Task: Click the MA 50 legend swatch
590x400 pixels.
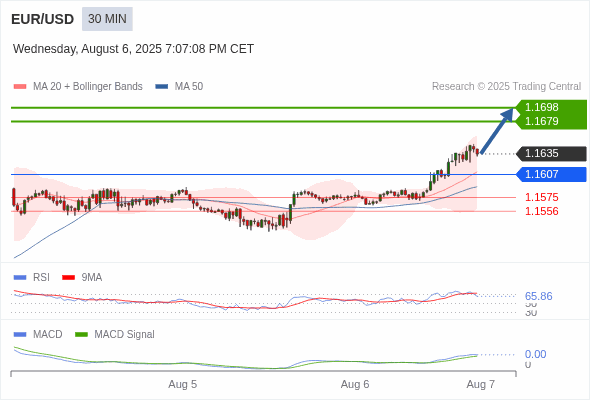Action: point(161,87)
